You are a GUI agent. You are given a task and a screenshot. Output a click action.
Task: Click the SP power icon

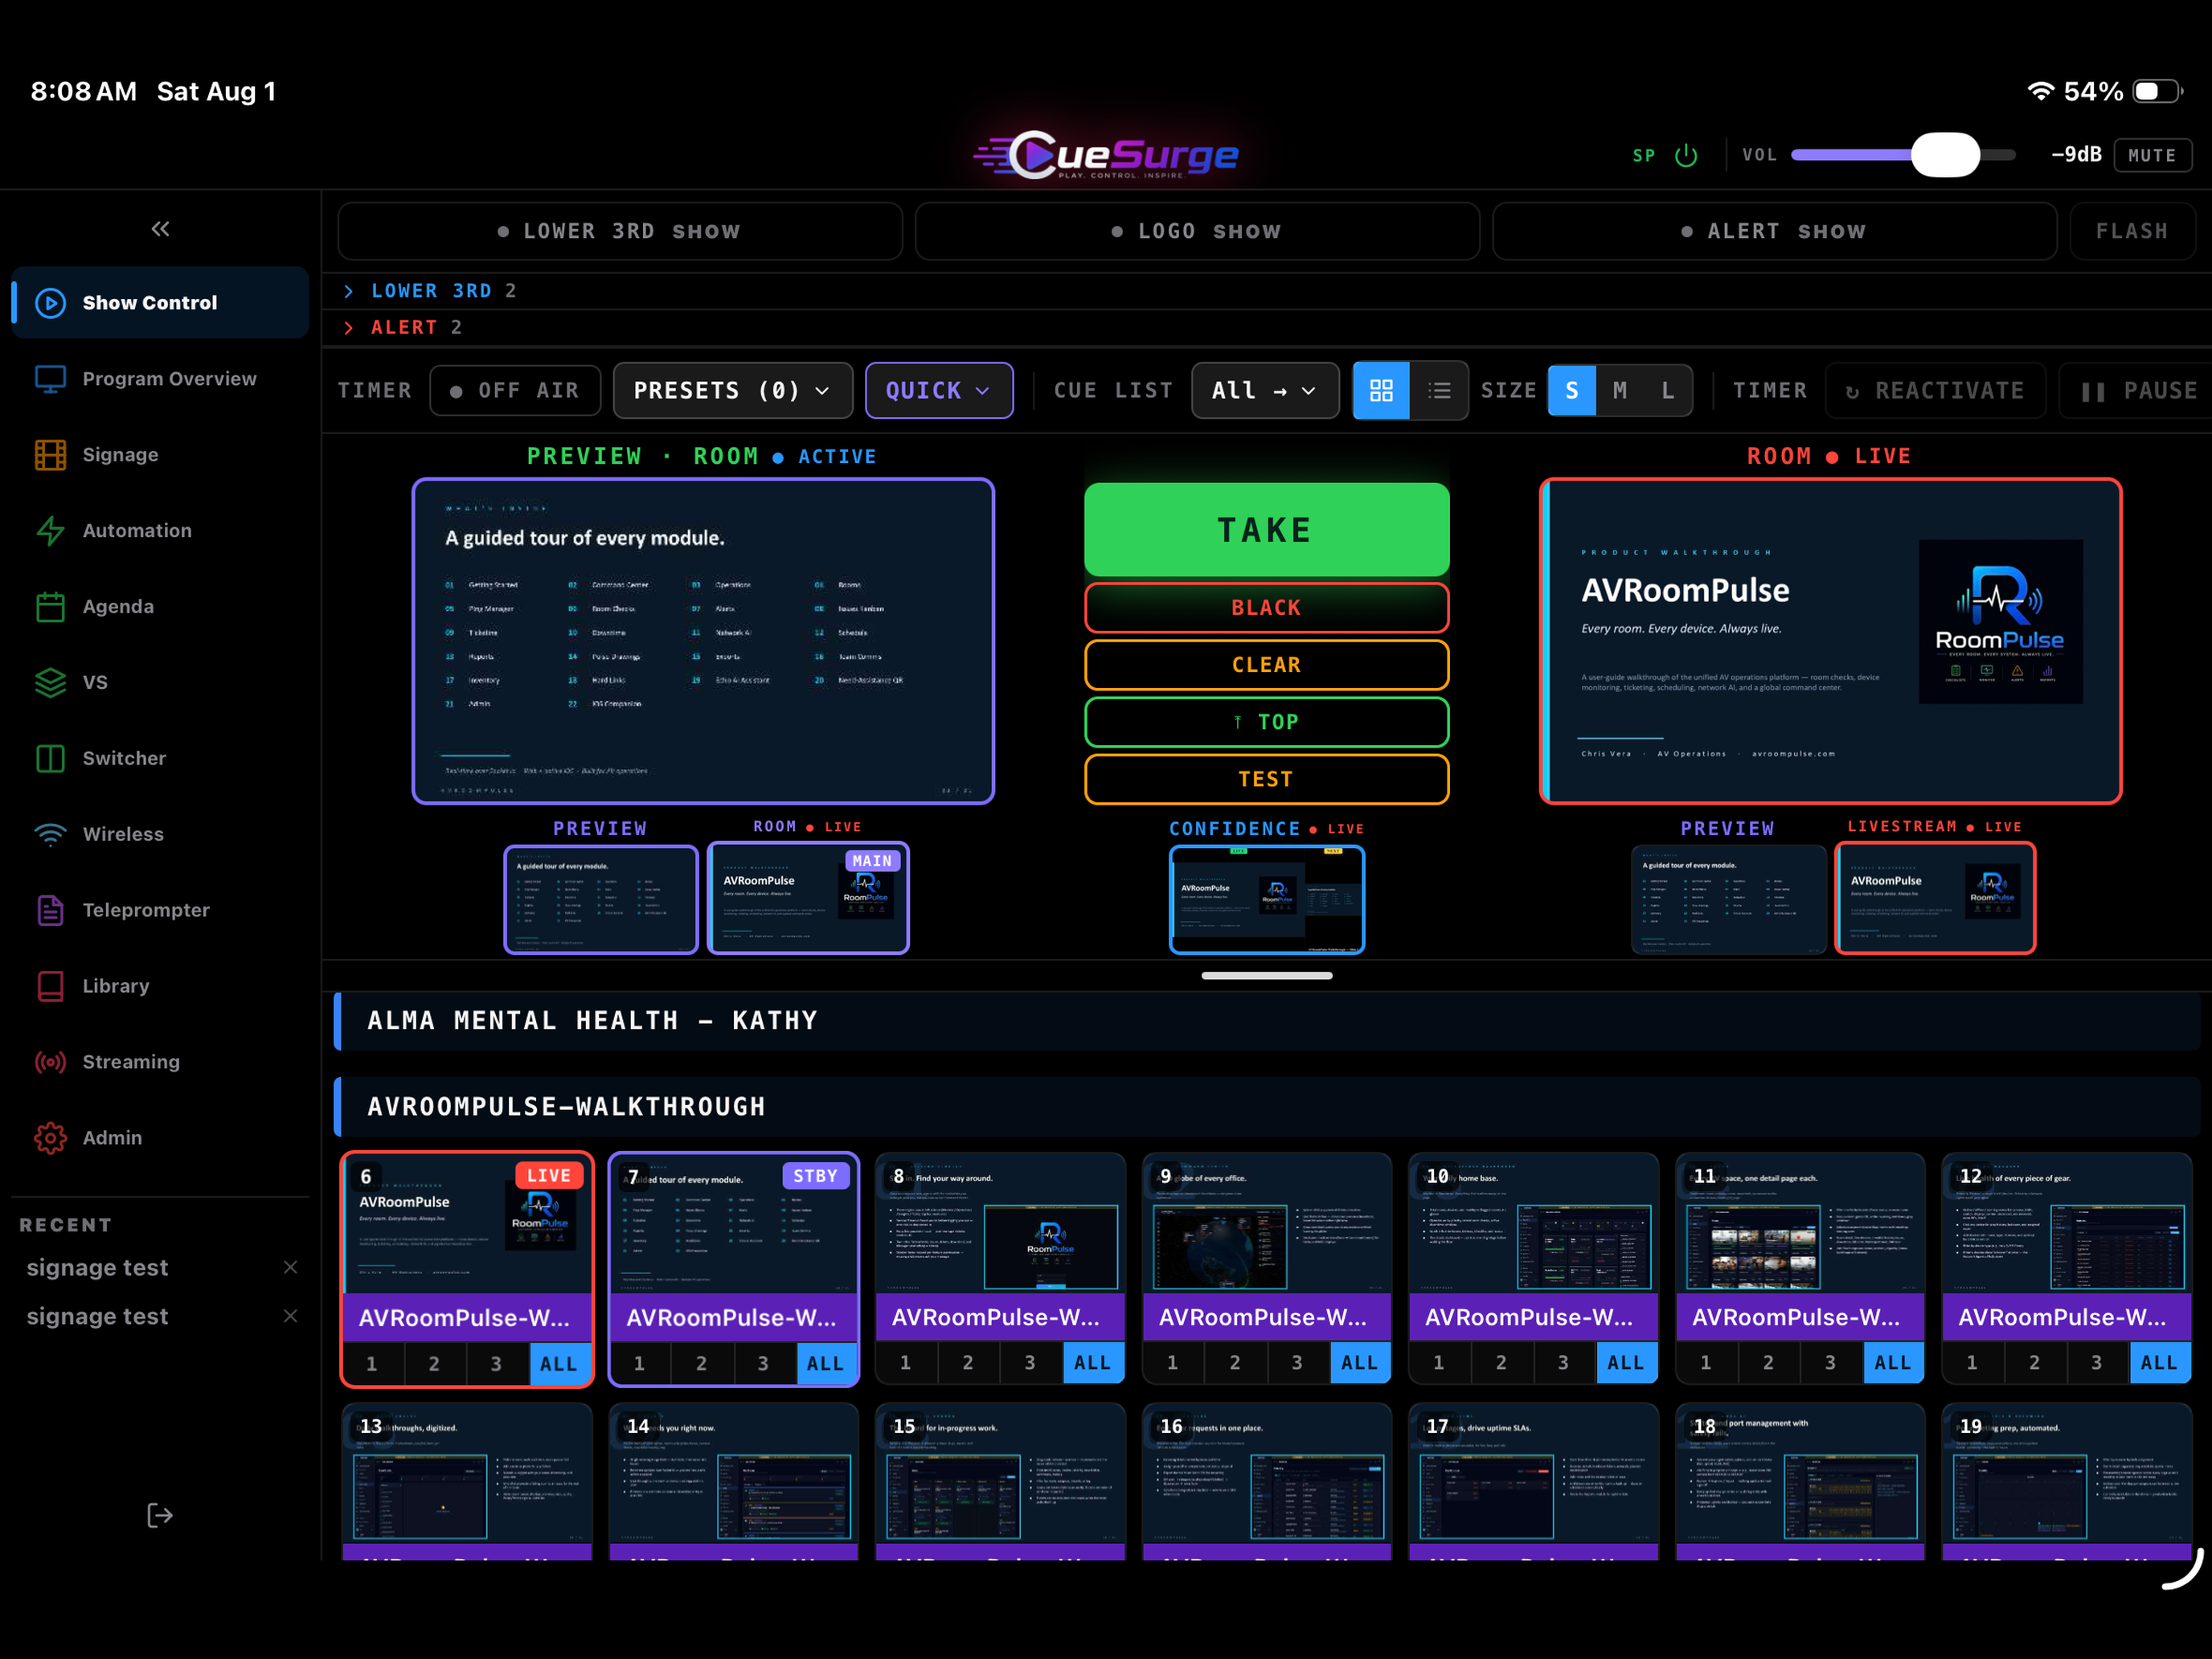[x=1686, y=155]
